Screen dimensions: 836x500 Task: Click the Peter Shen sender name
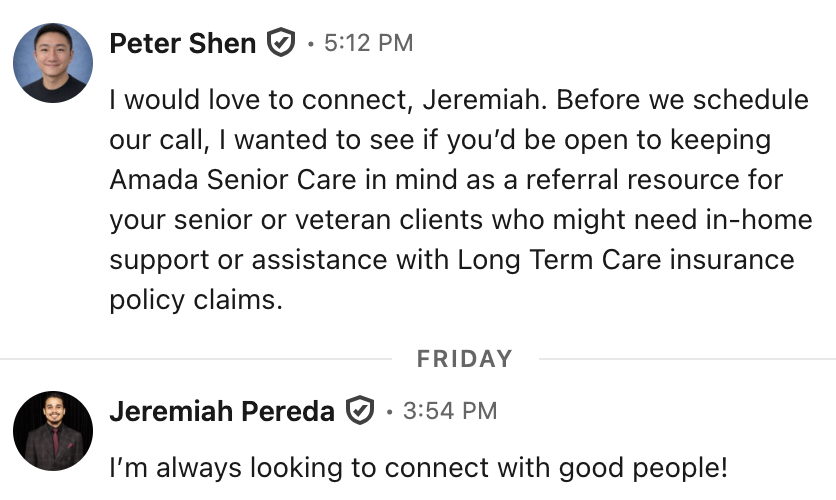point(182,43)
